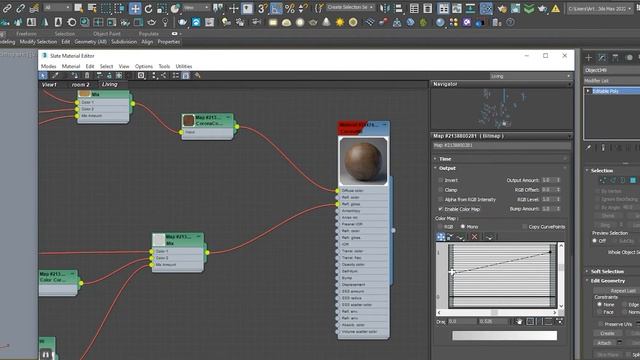This screenshot has height=360, width=640.
Task: Click the sun light icon in second toolbar
Action: [x=340, y=22]
